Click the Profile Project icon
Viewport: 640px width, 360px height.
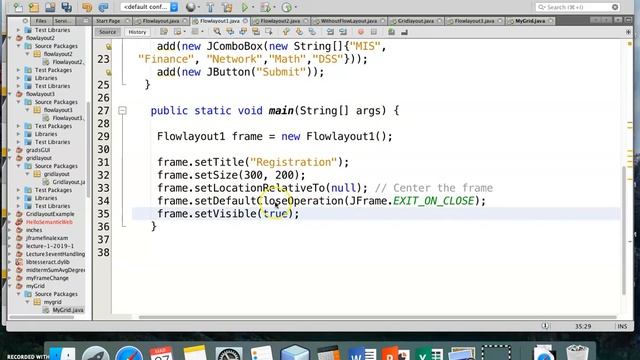[x=287, y=7]
